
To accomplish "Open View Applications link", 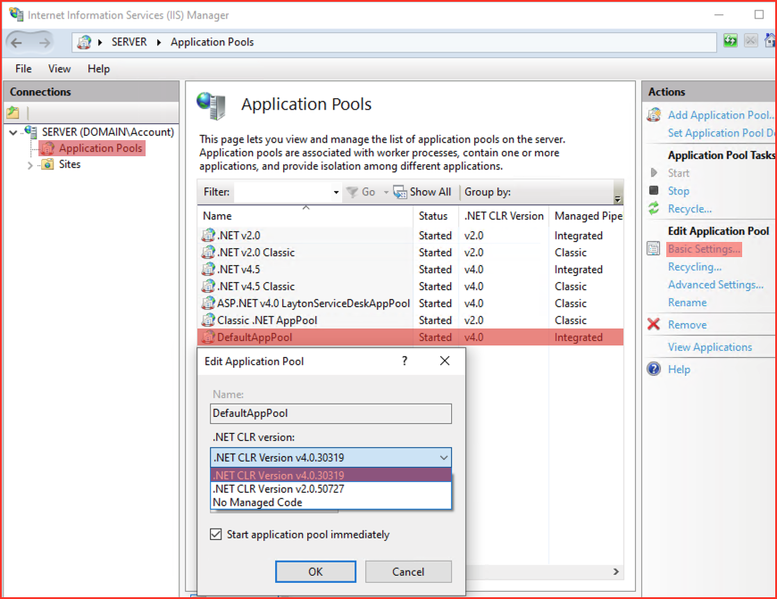I will [x=710, y=347].
